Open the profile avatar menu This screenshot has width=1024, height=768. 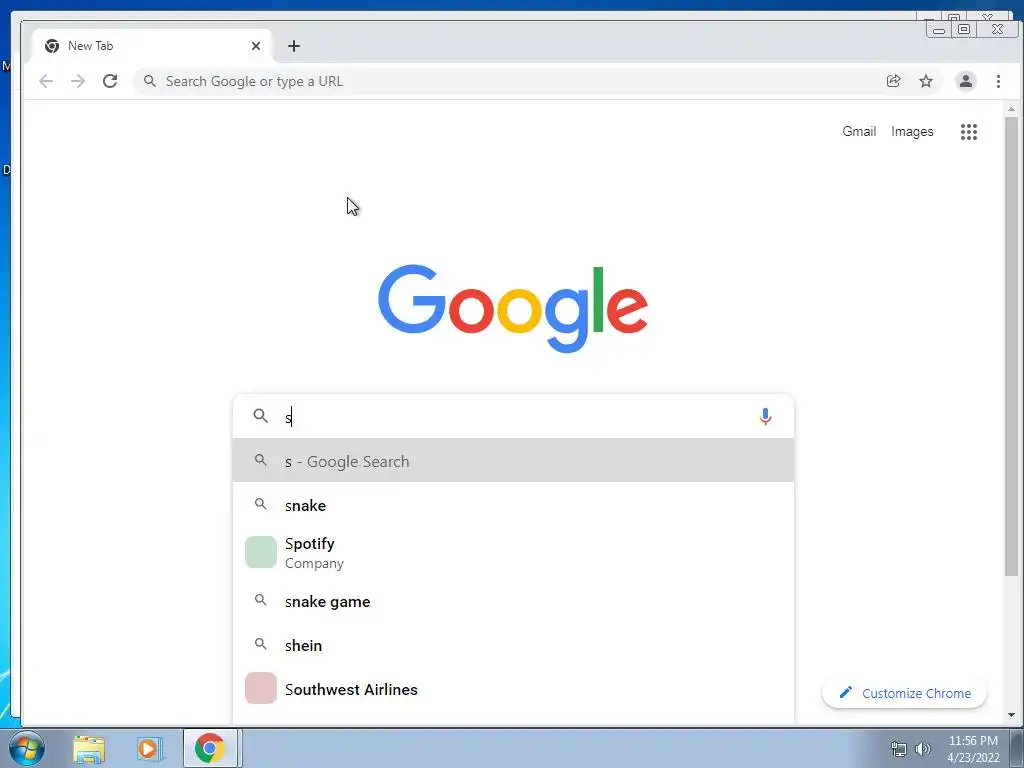click(965, 81)
